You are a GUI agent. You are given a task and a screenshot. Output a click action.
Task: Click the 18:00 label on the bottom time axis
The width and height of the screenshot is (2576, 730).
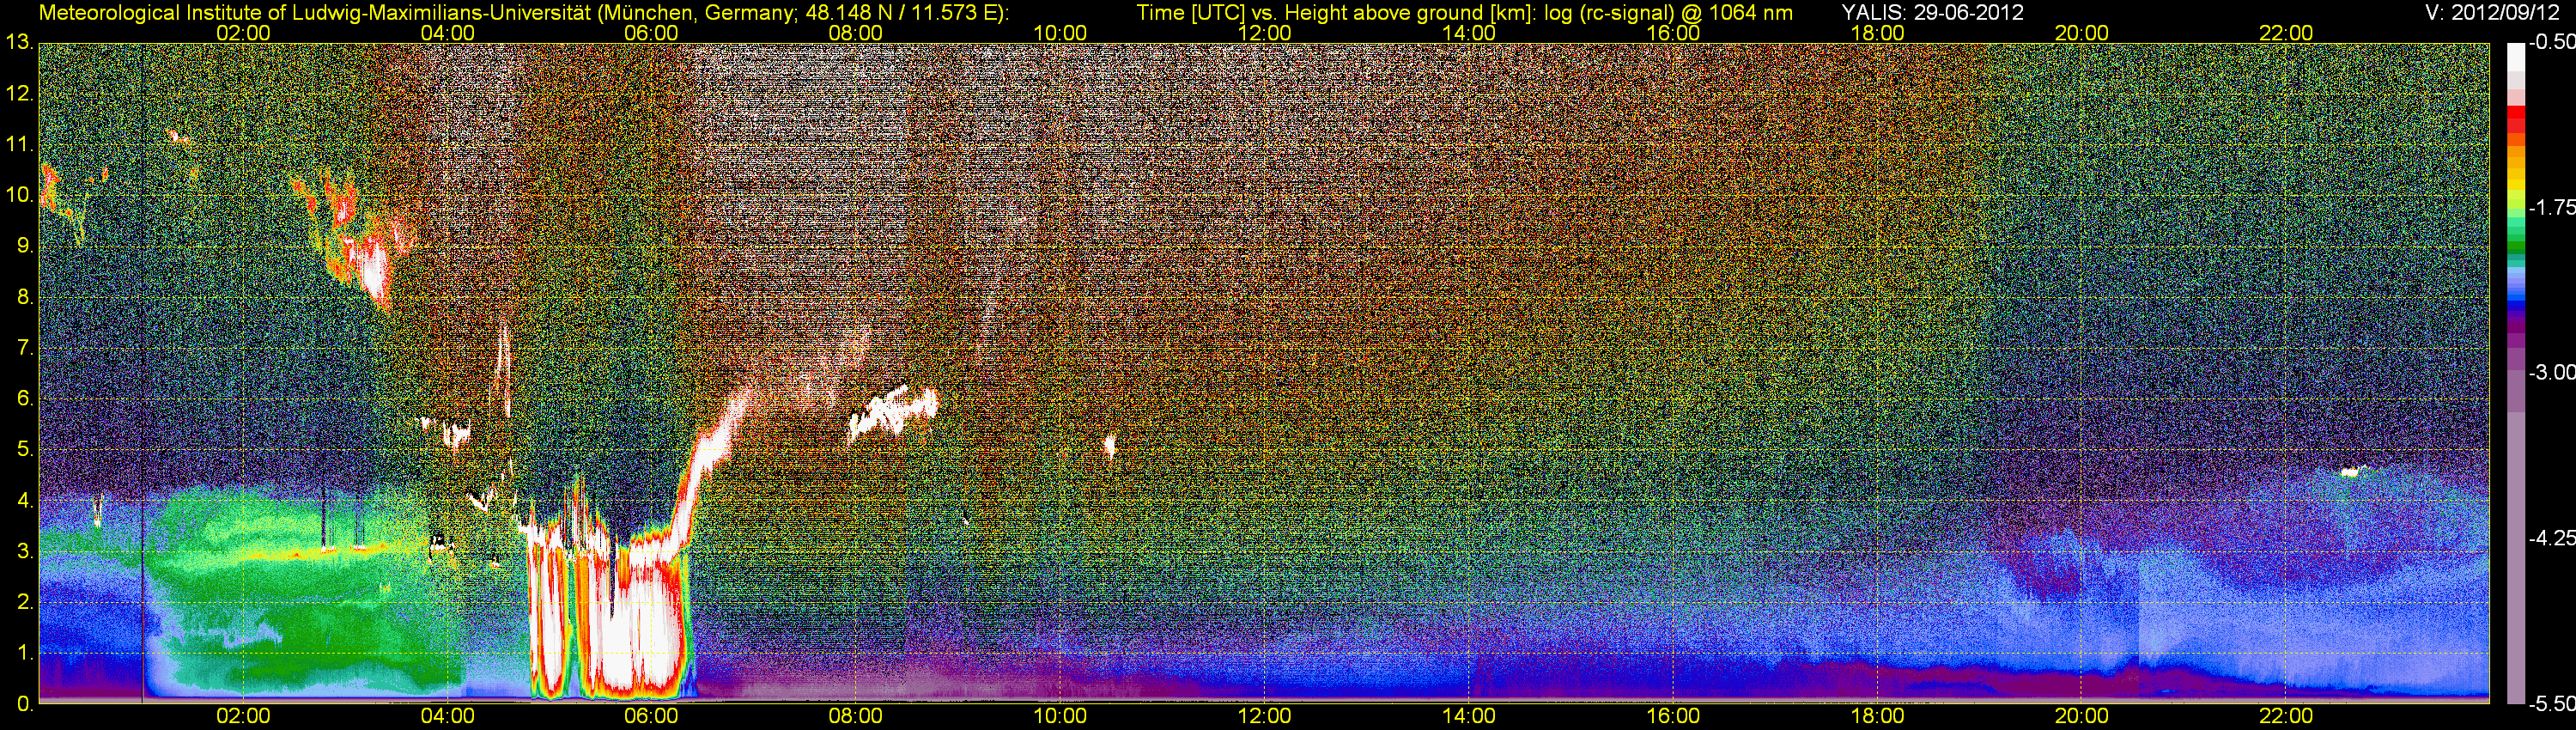pos(1877,716)
